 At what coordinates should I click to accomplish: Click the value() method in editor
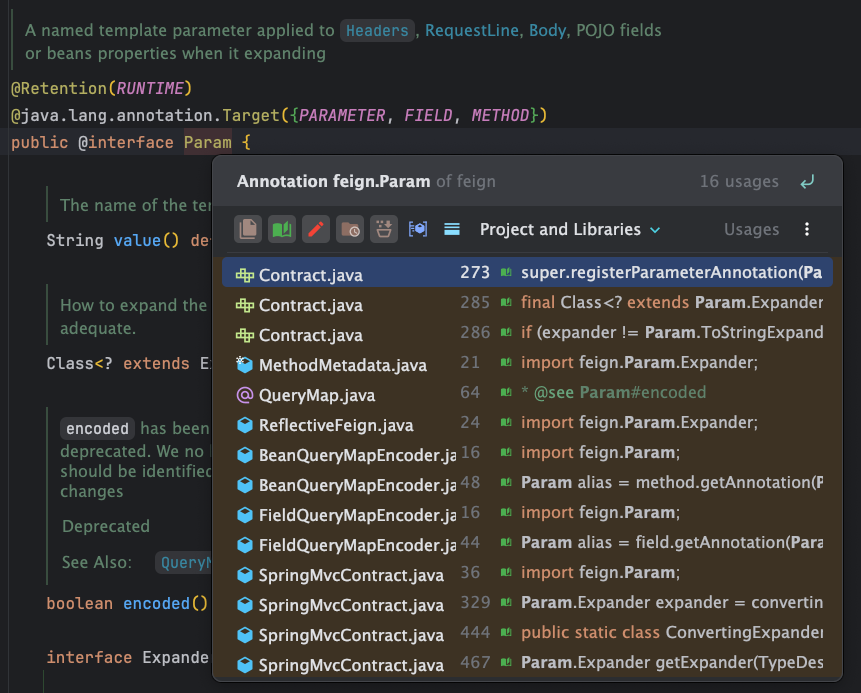(x=146, y=241)
